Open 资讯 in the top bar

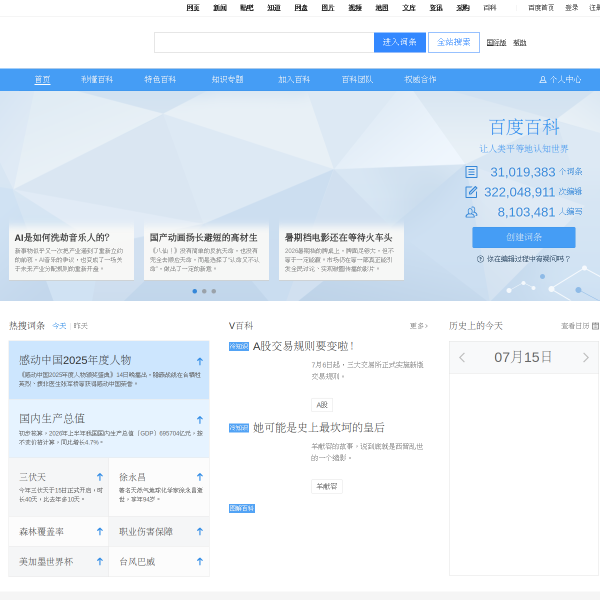point(436,8)
